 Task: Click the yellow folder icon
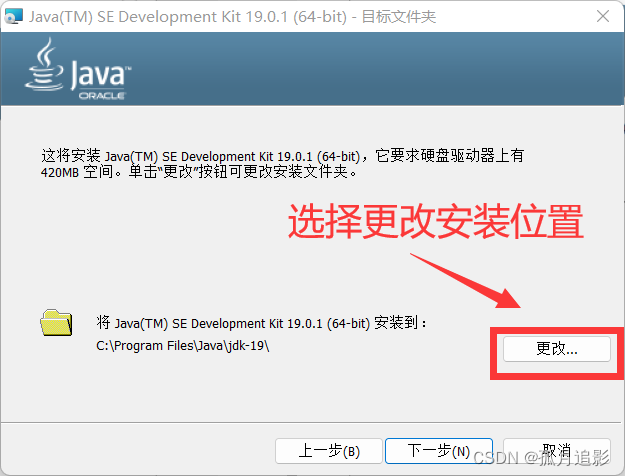tap(56, 323)
